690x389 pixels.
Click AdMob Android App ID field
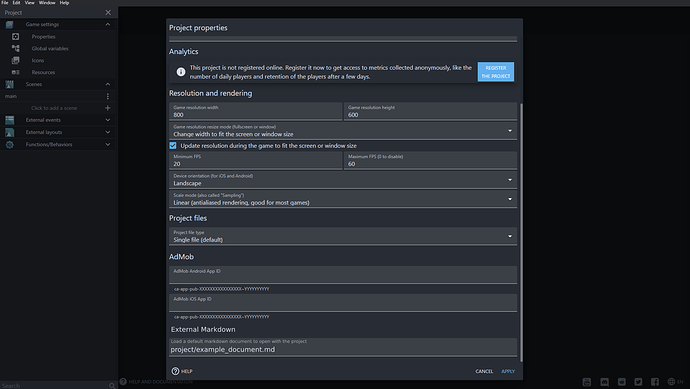(343, 275)
